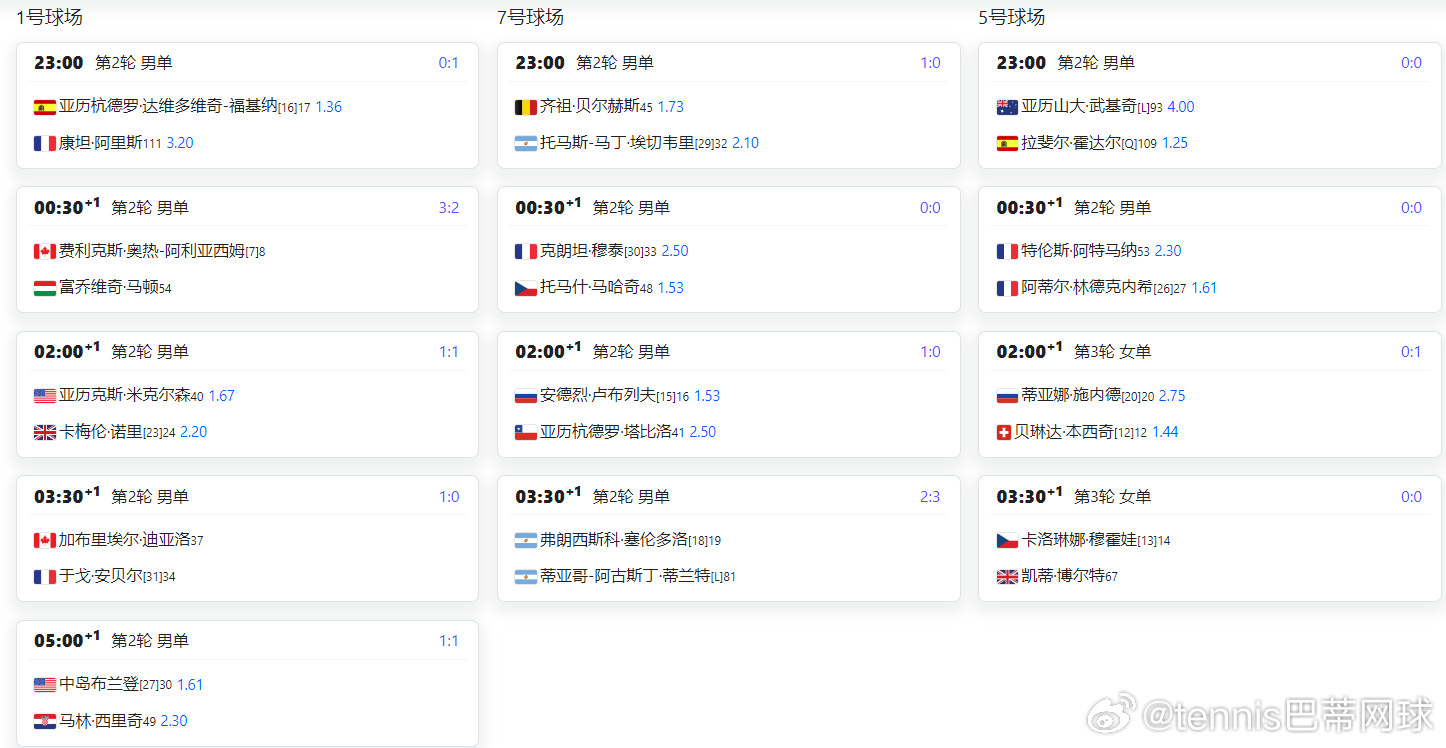This screenshot has height=748, width=1446.
Task: Choose the 2.75 odds for 蒂亚娜·施内德
Action: tap(1172, 396)
